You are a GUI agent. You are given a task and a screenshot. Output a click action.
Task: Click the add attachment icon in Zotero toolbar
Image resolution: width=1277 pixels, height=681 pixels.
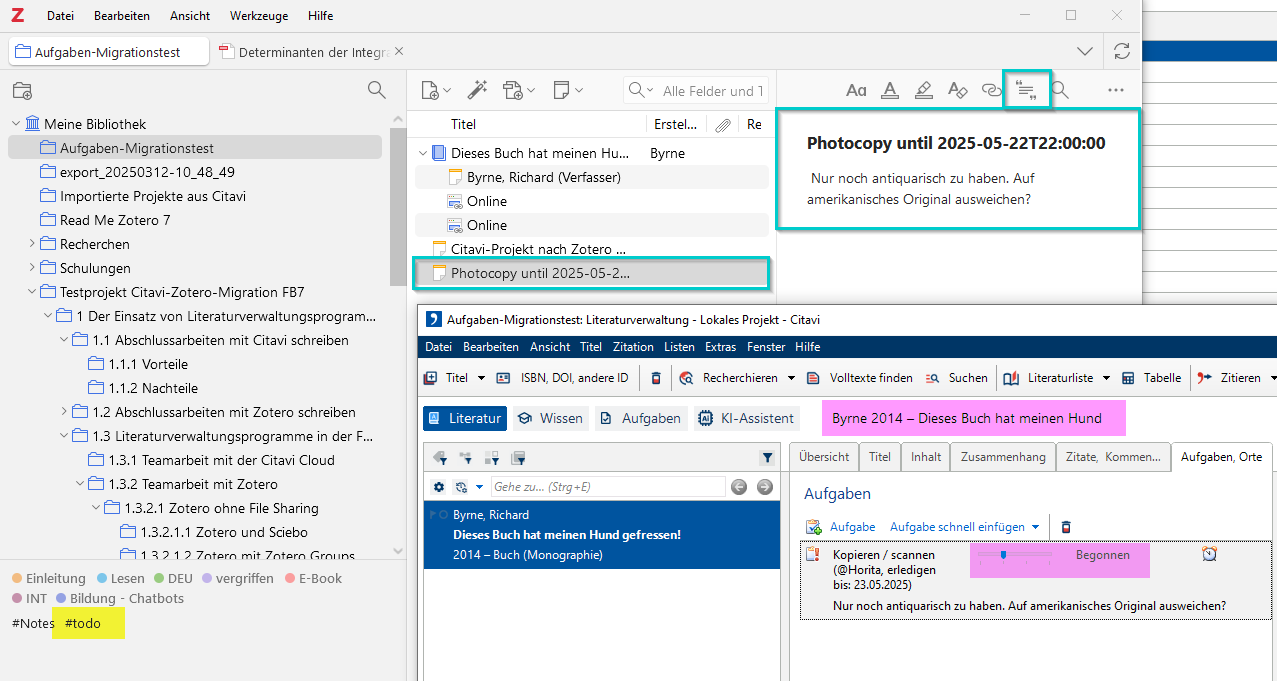point(518,90)
